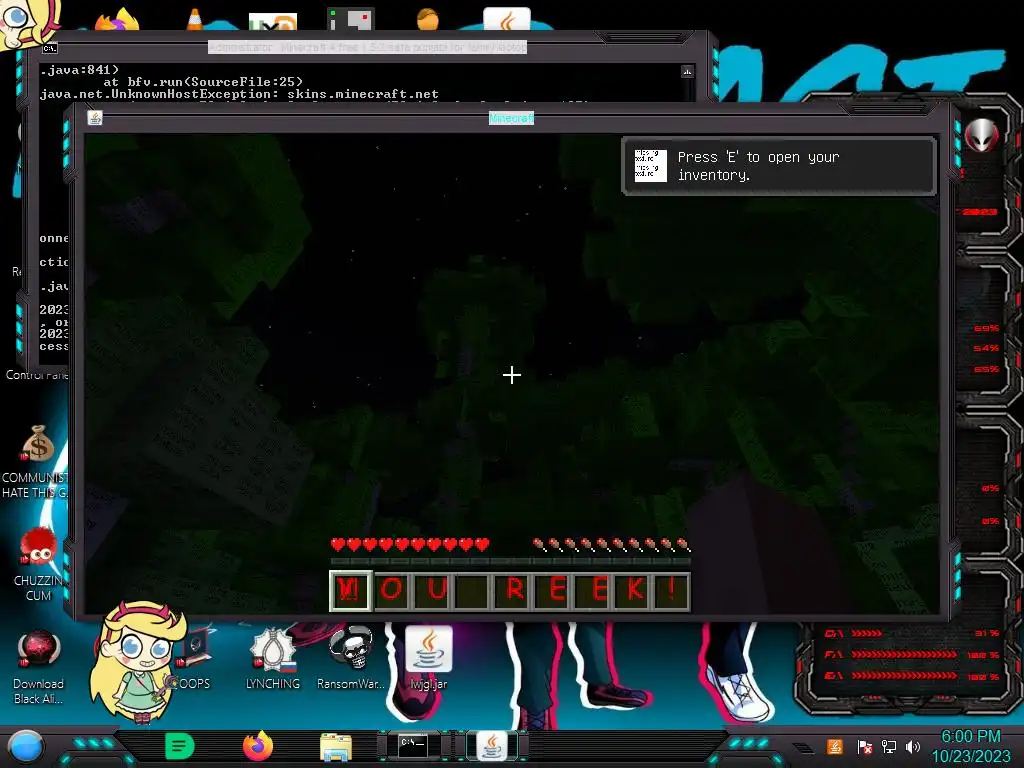Show hidden tray icons

click(x=803, y=748)
